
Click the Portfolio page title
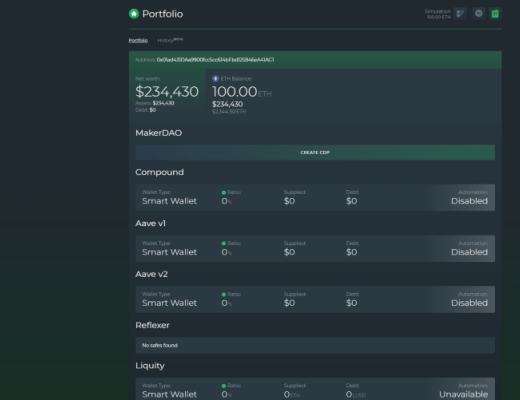(x=162, y=14)
